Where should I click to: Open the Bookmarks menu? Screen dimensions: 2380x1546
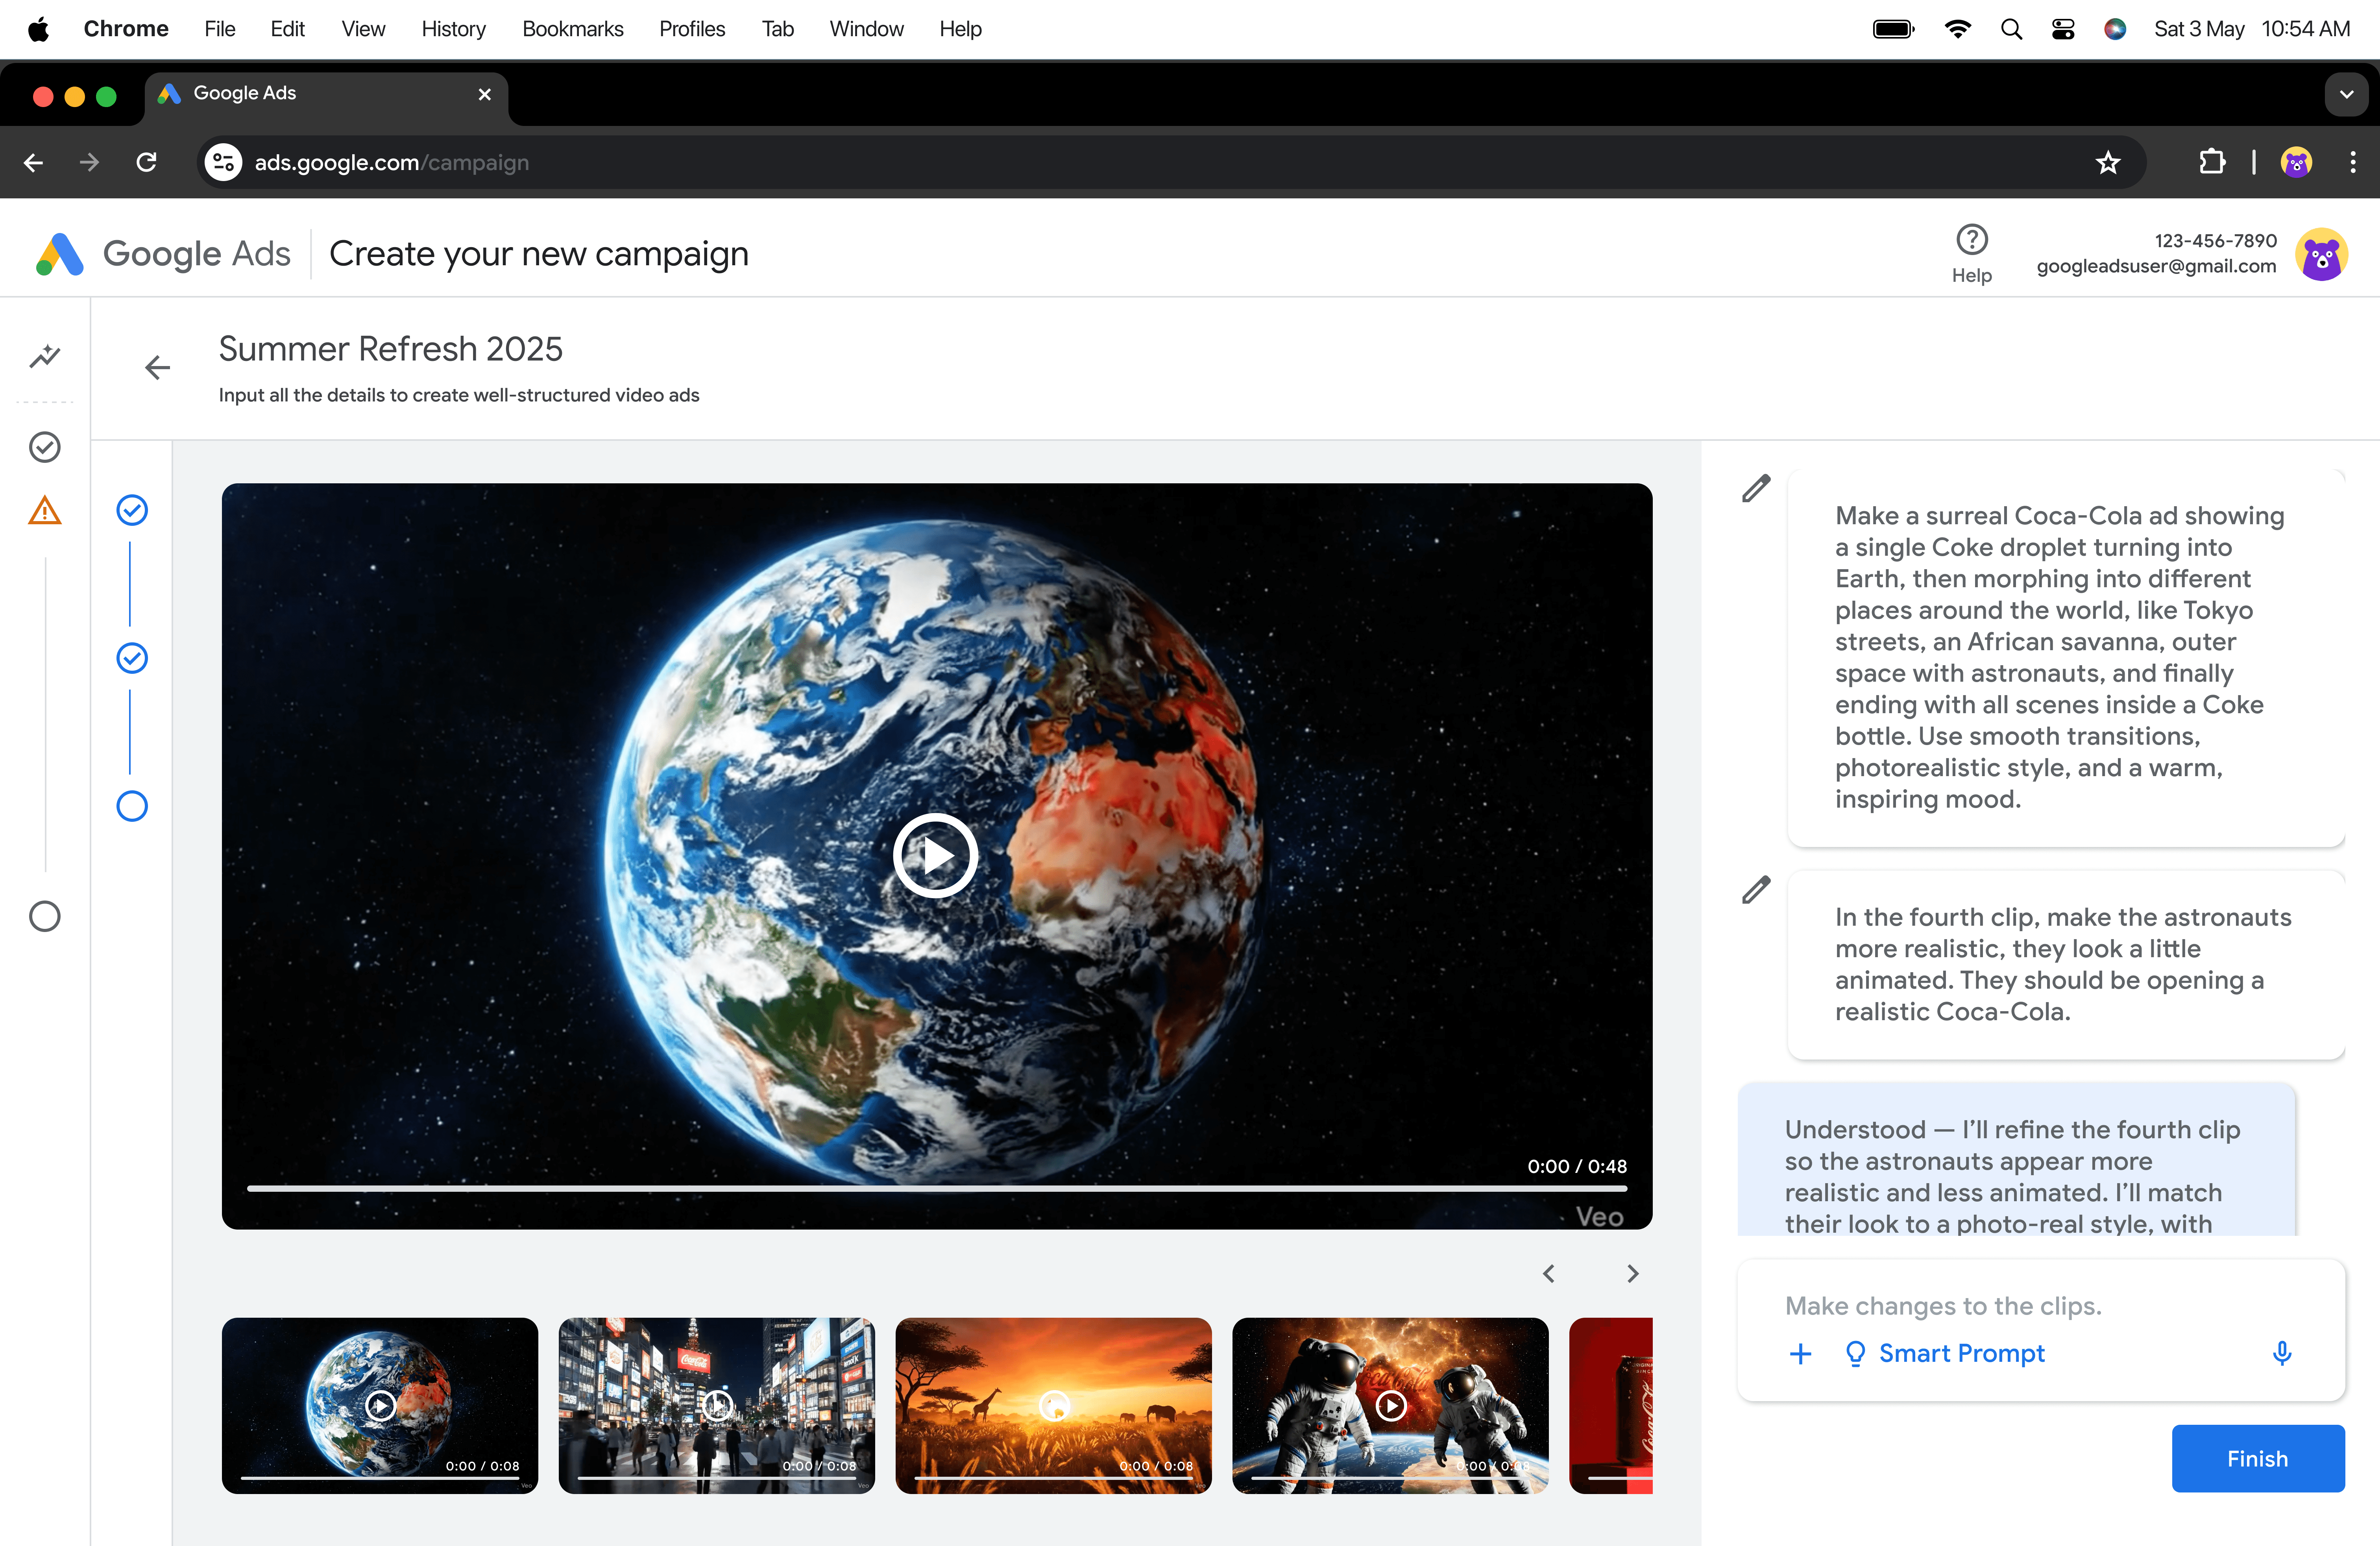572,29
